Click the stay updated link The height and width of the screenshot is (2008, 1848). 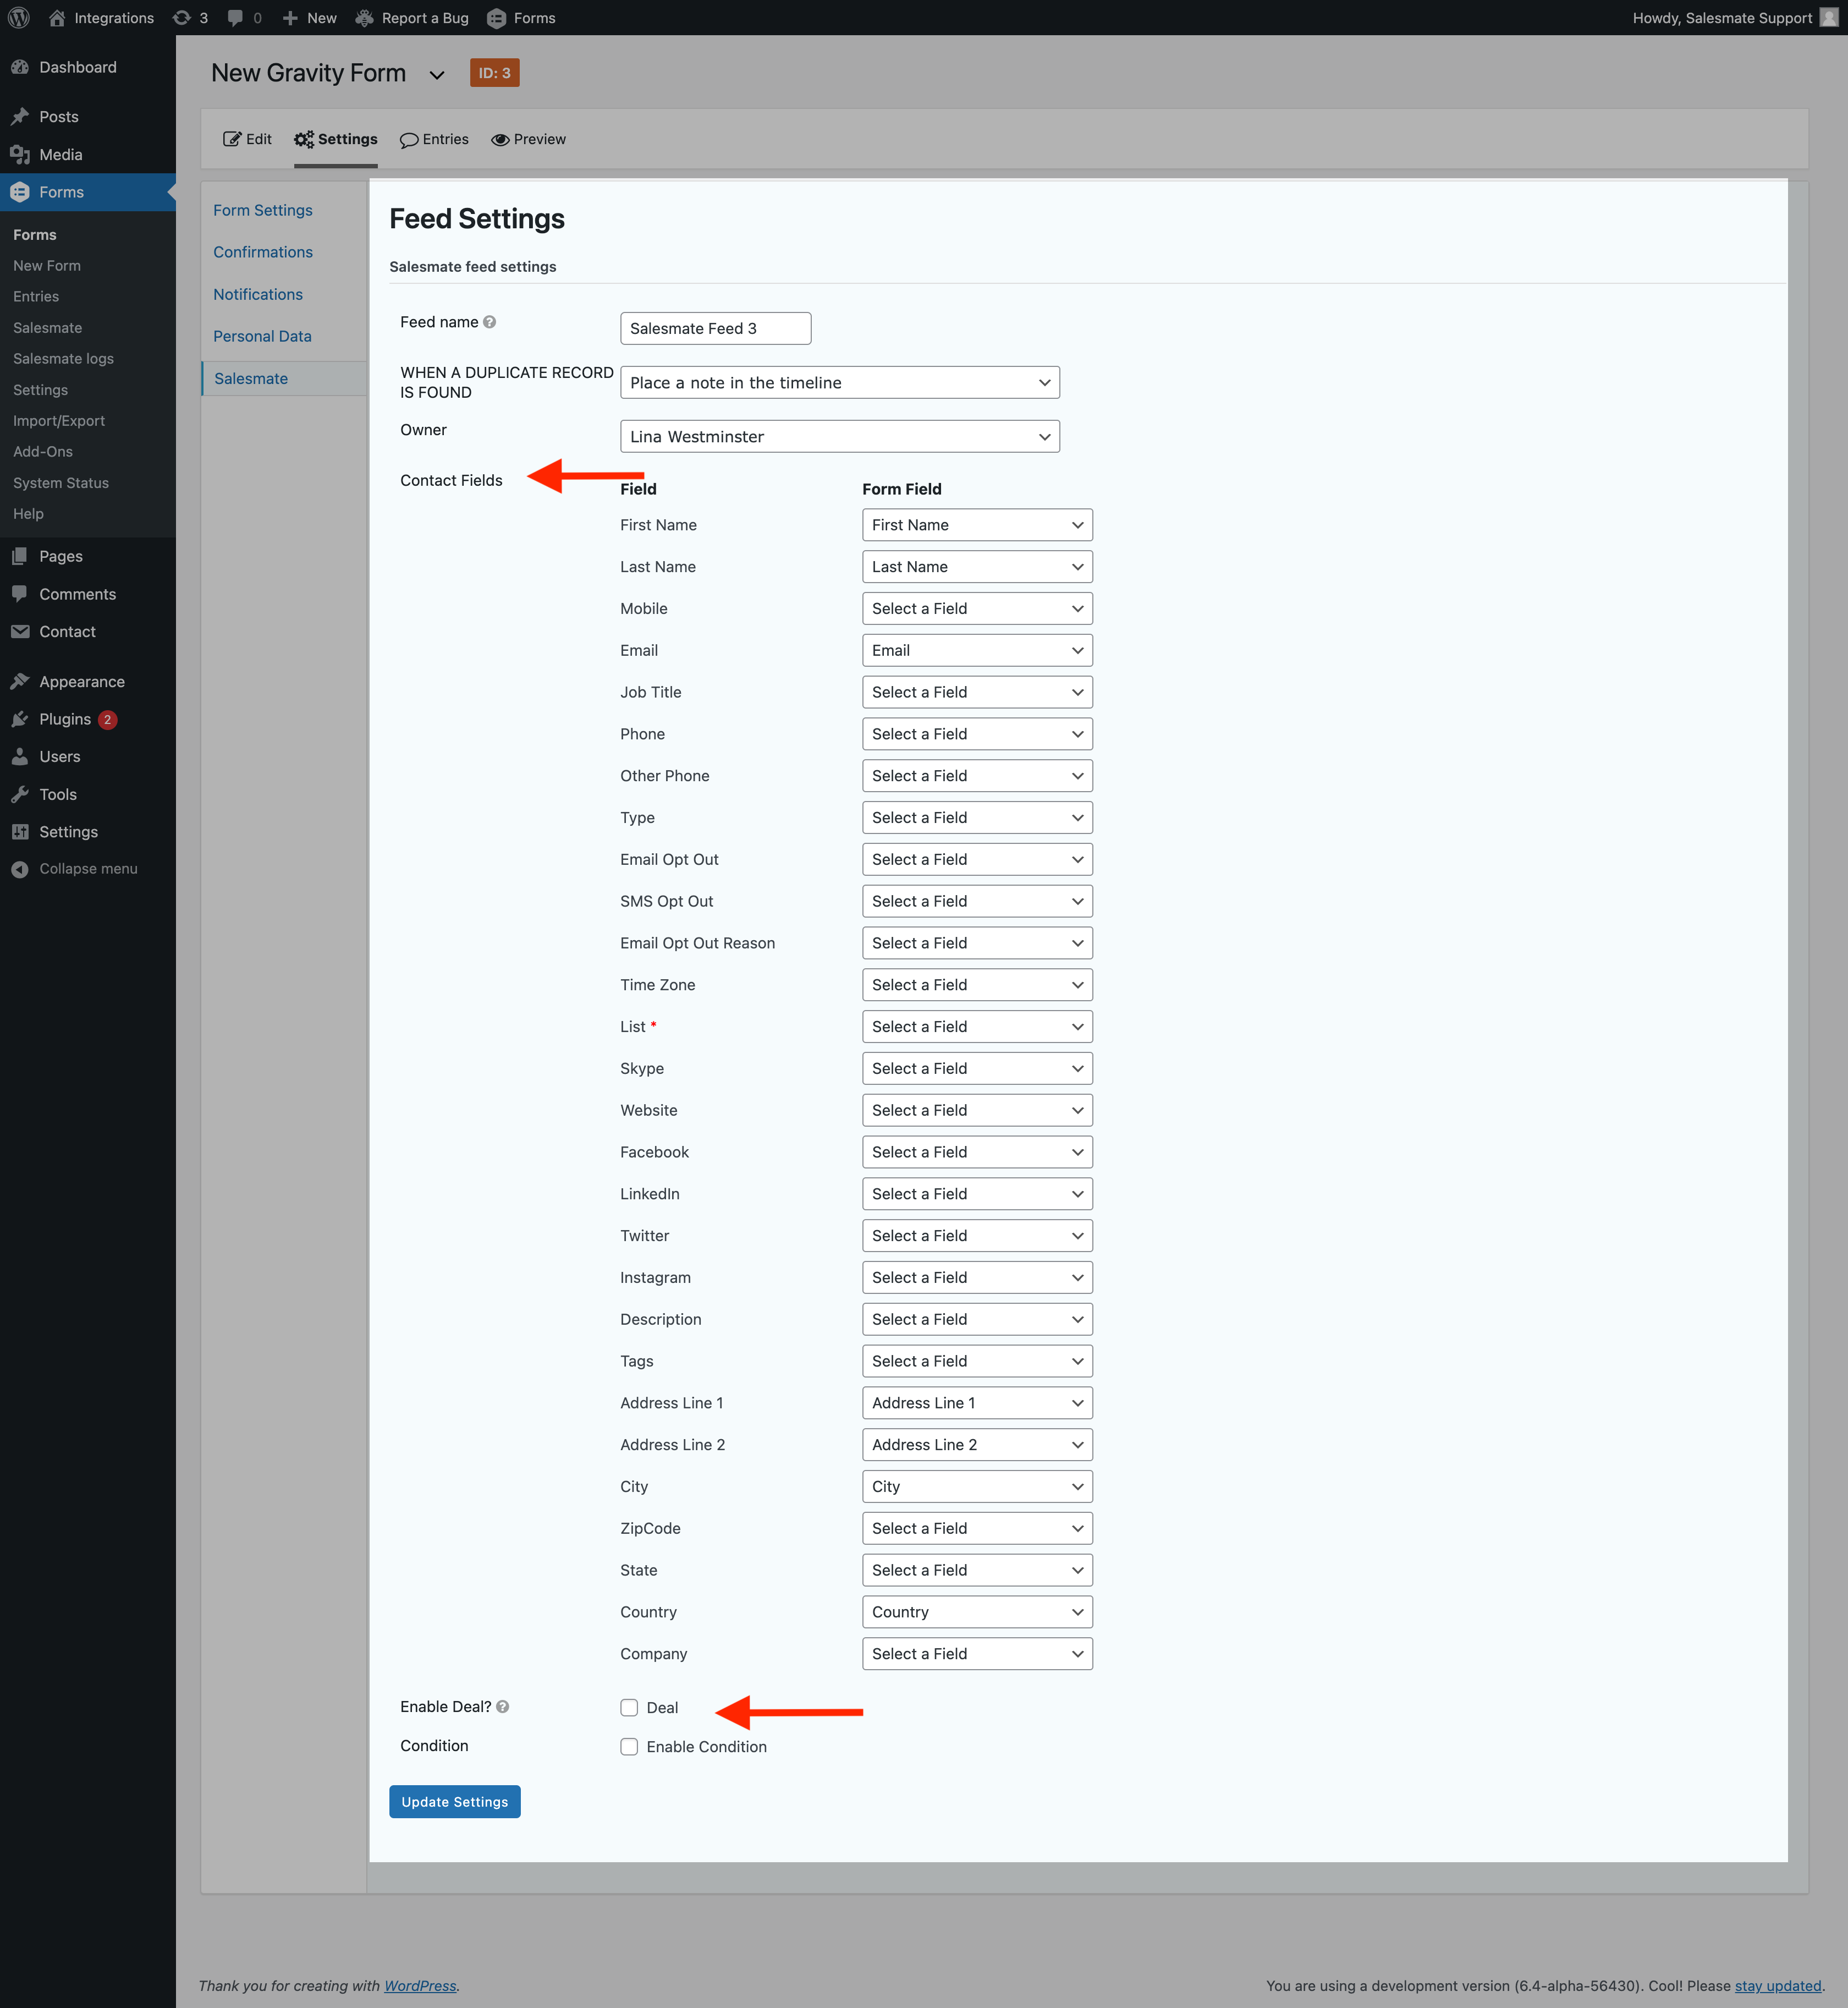[x=1778, y=1986]
